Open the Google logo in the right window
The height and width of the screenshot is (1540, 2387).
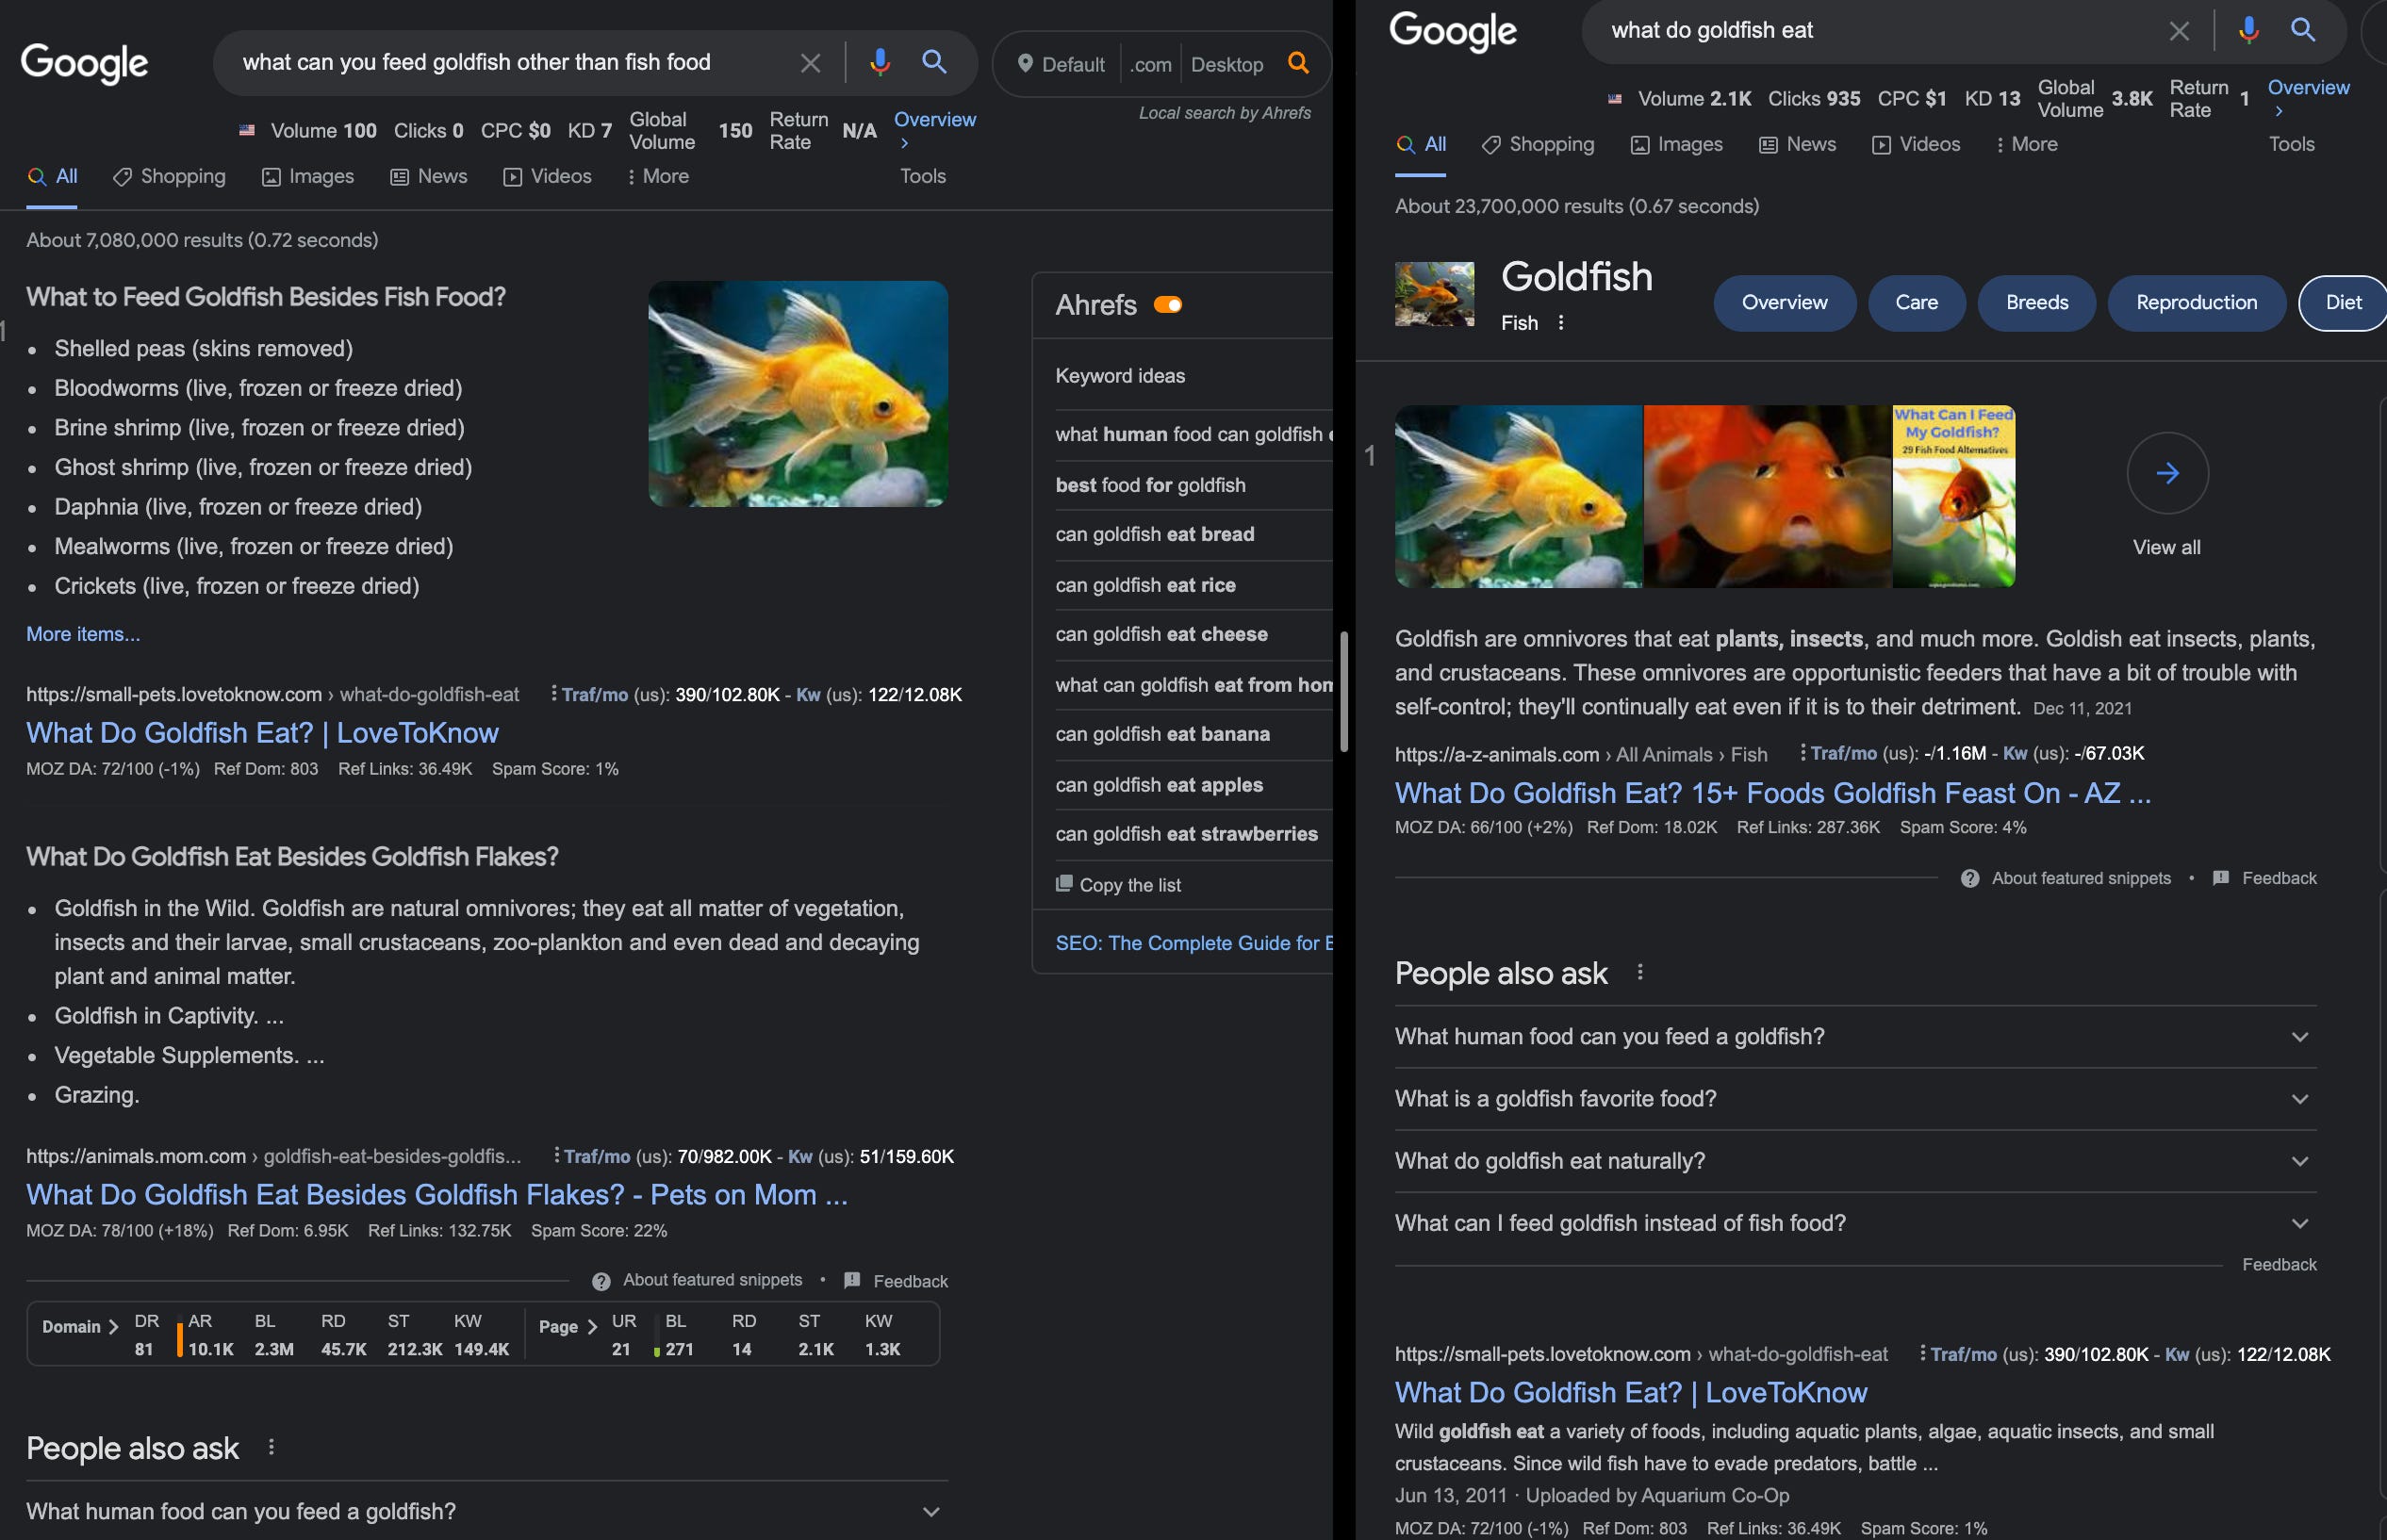coord(1453,31)
